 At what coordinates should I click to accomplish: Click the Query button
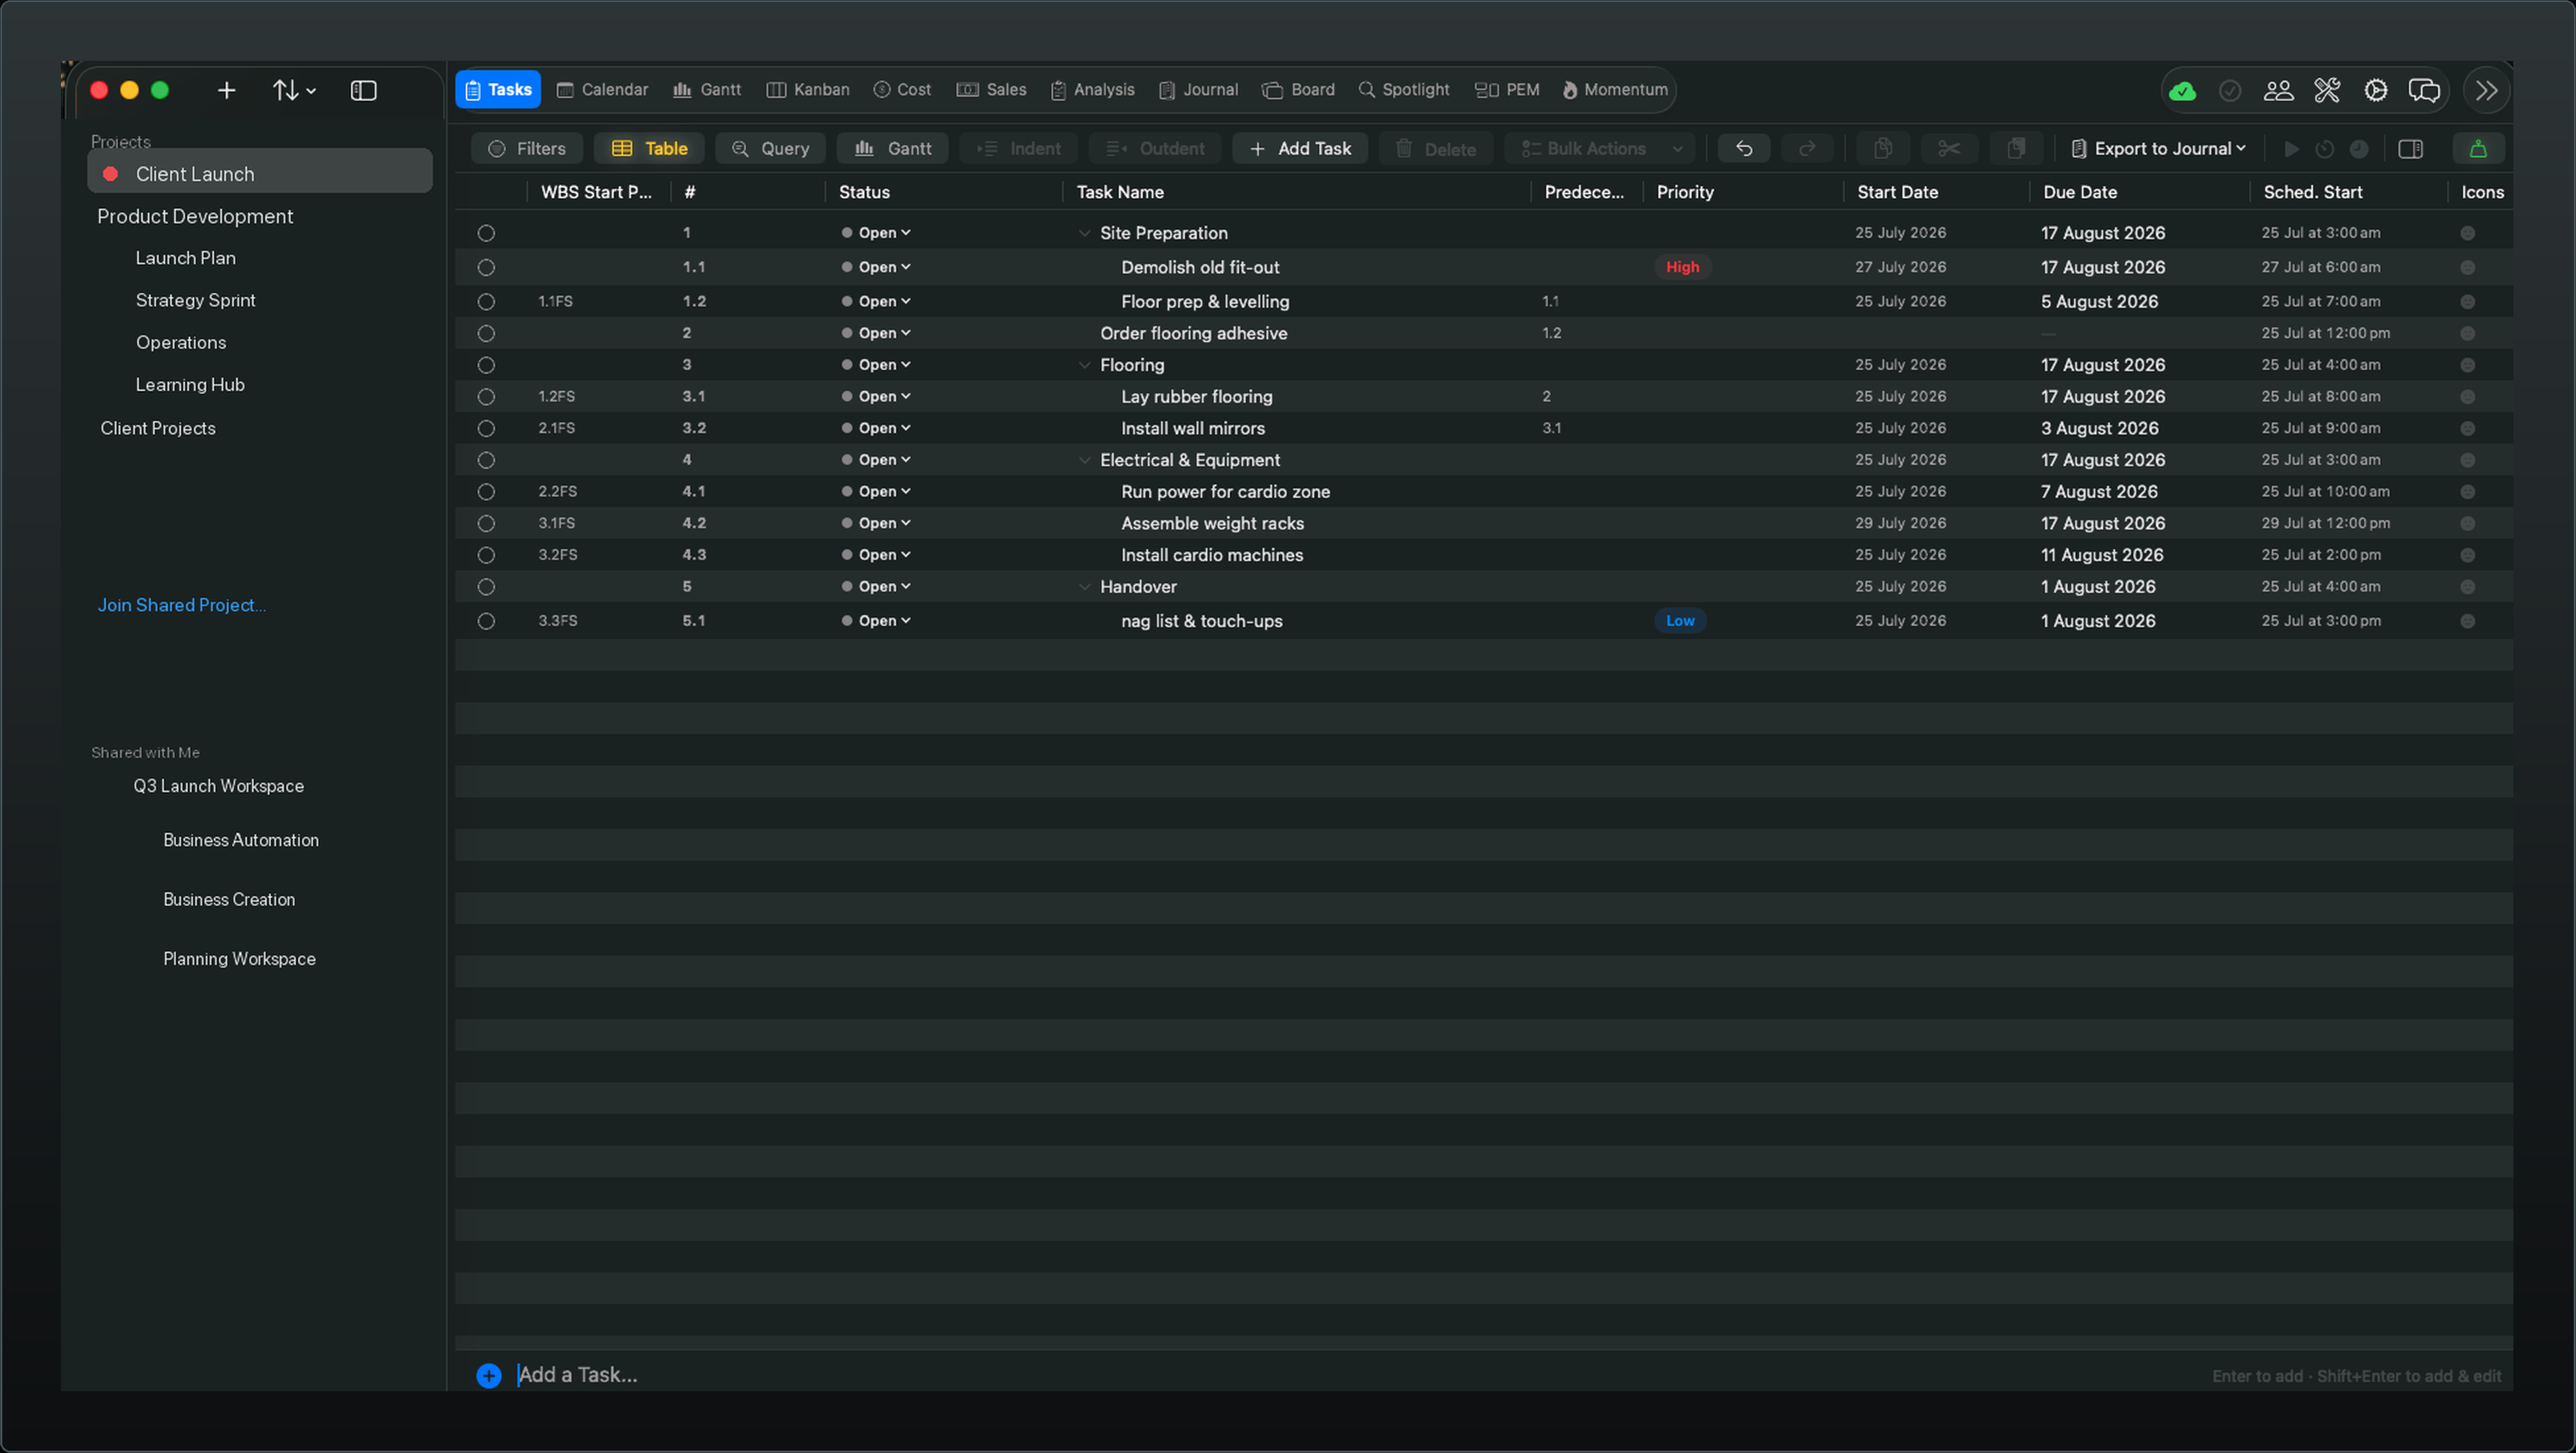pos(770,149)
